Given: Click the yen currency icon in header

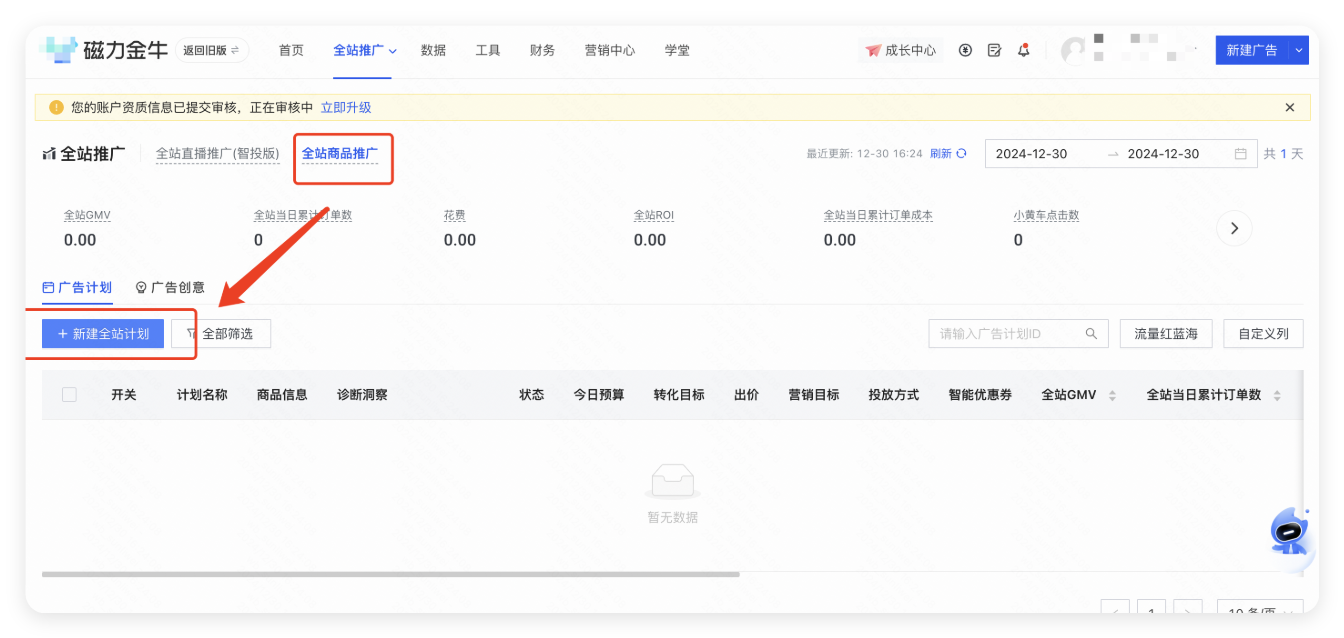Looking at the screenshot, I should coord(965,50).
